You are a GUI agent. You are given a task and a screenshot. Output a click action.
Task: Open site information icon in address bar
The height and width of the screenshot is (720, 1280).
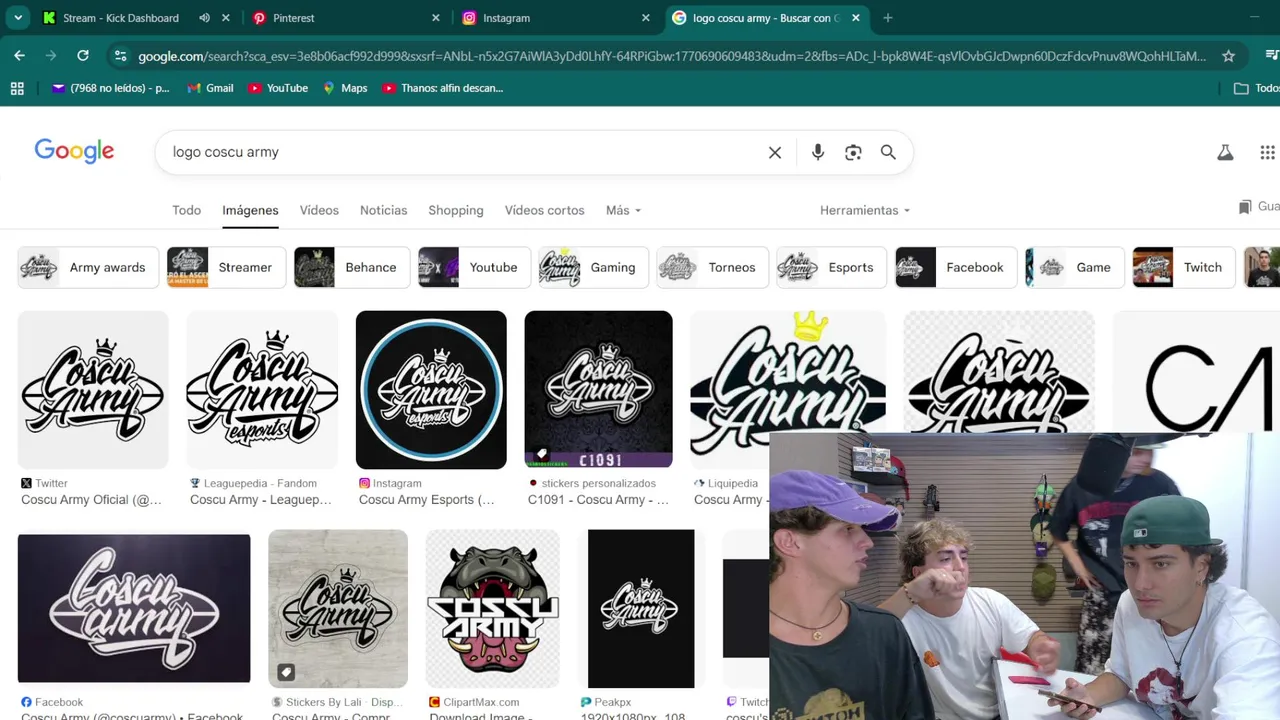tap(120, 56)
